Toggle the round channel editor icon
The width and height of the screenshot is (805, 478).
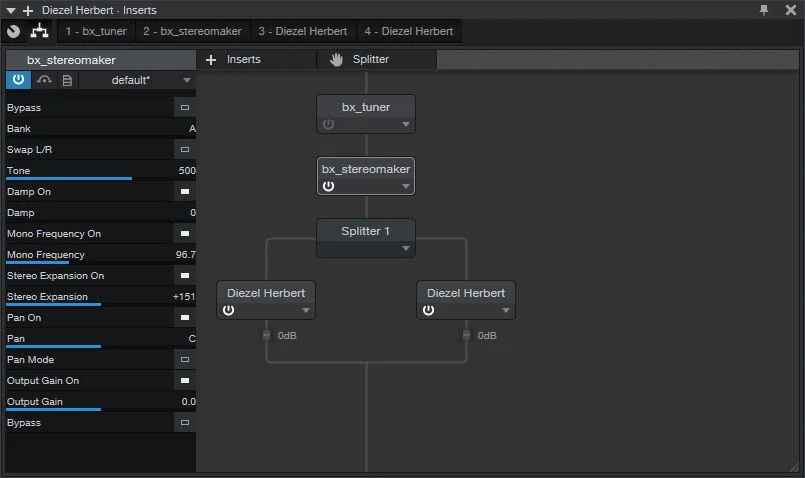(x=14, y=31)
